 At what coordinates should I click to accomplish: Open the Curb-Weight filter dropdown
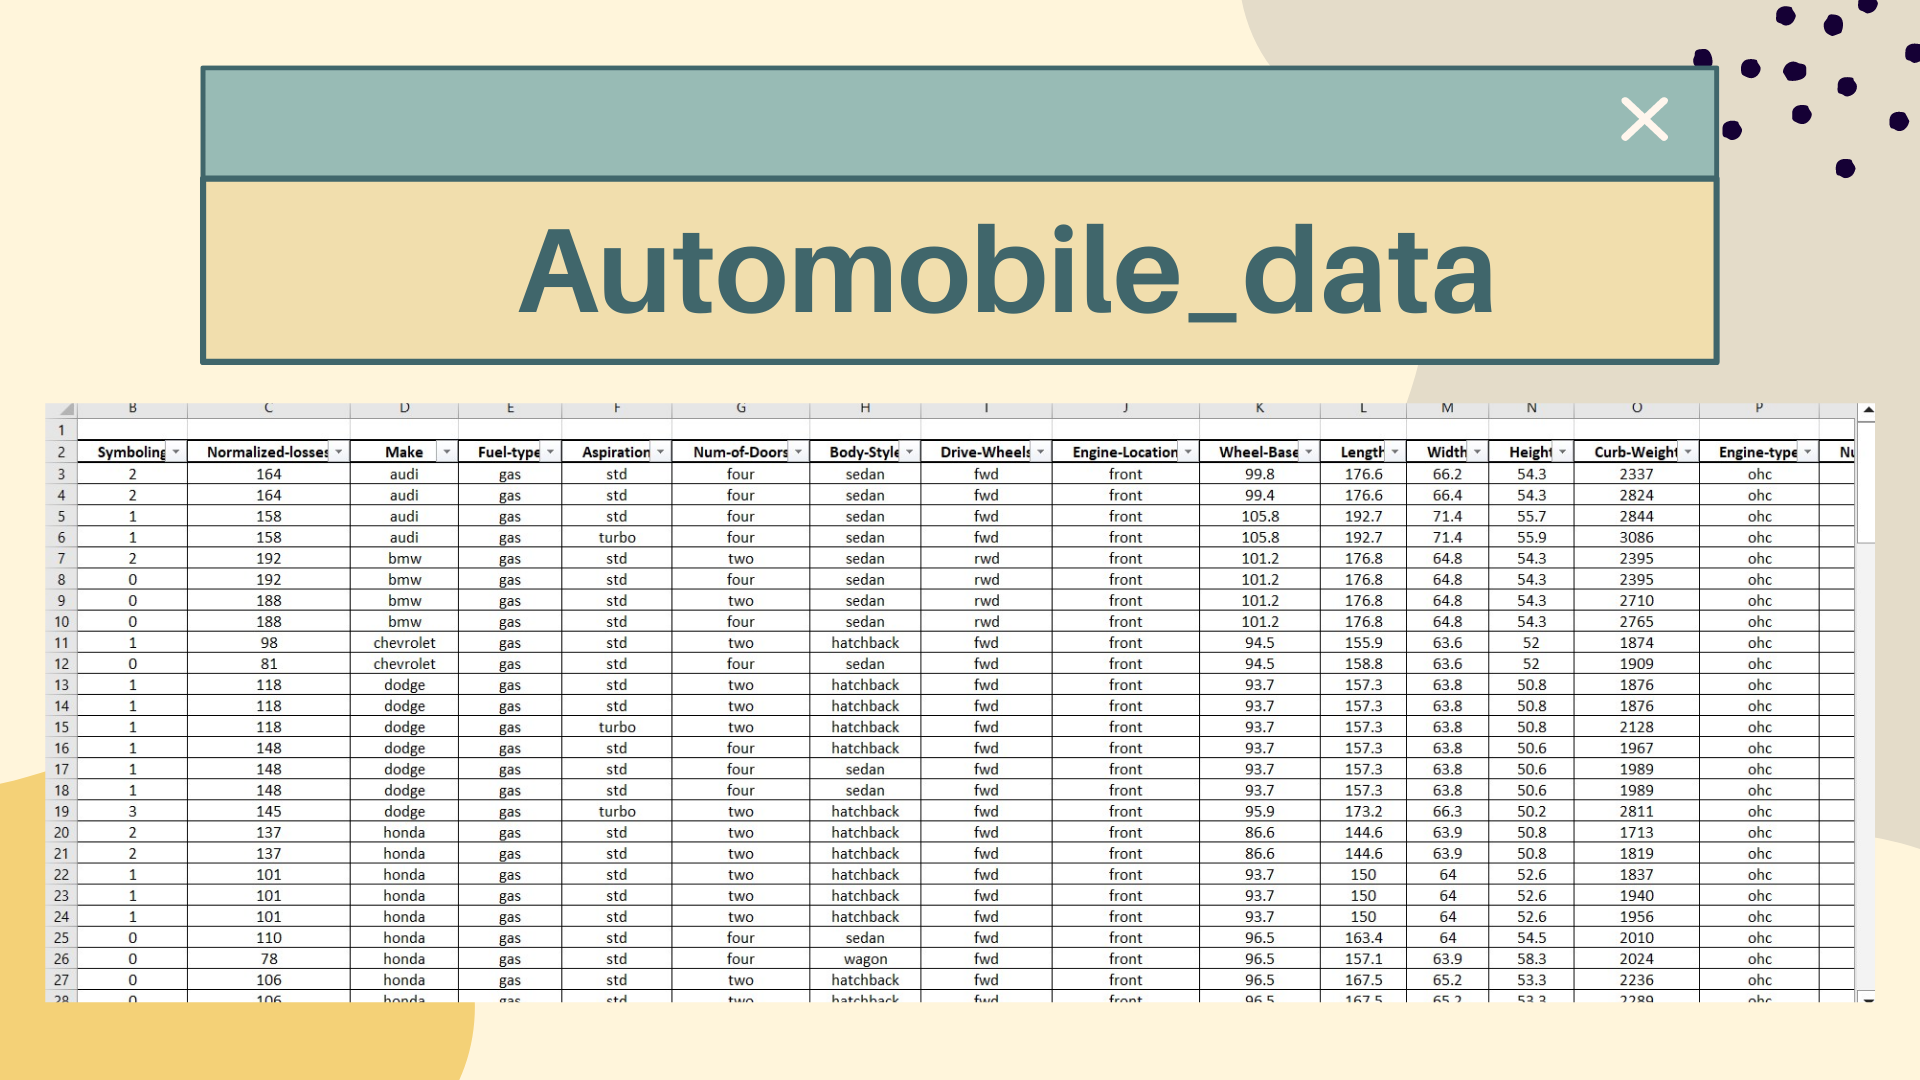1688,452
